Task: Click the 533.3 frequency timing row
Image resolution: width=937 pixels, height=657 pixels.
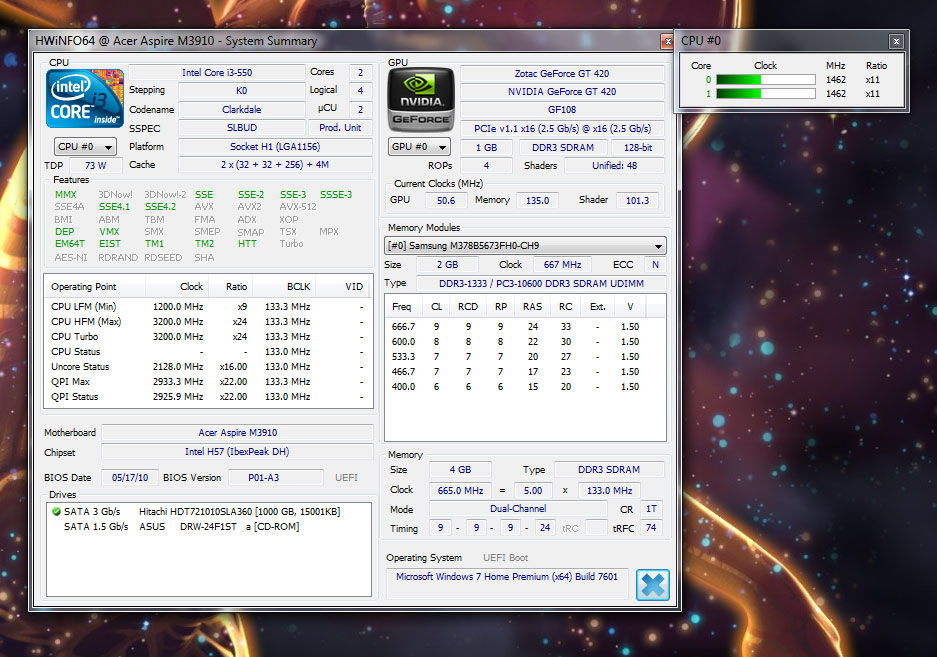Action: click(525, 357)
